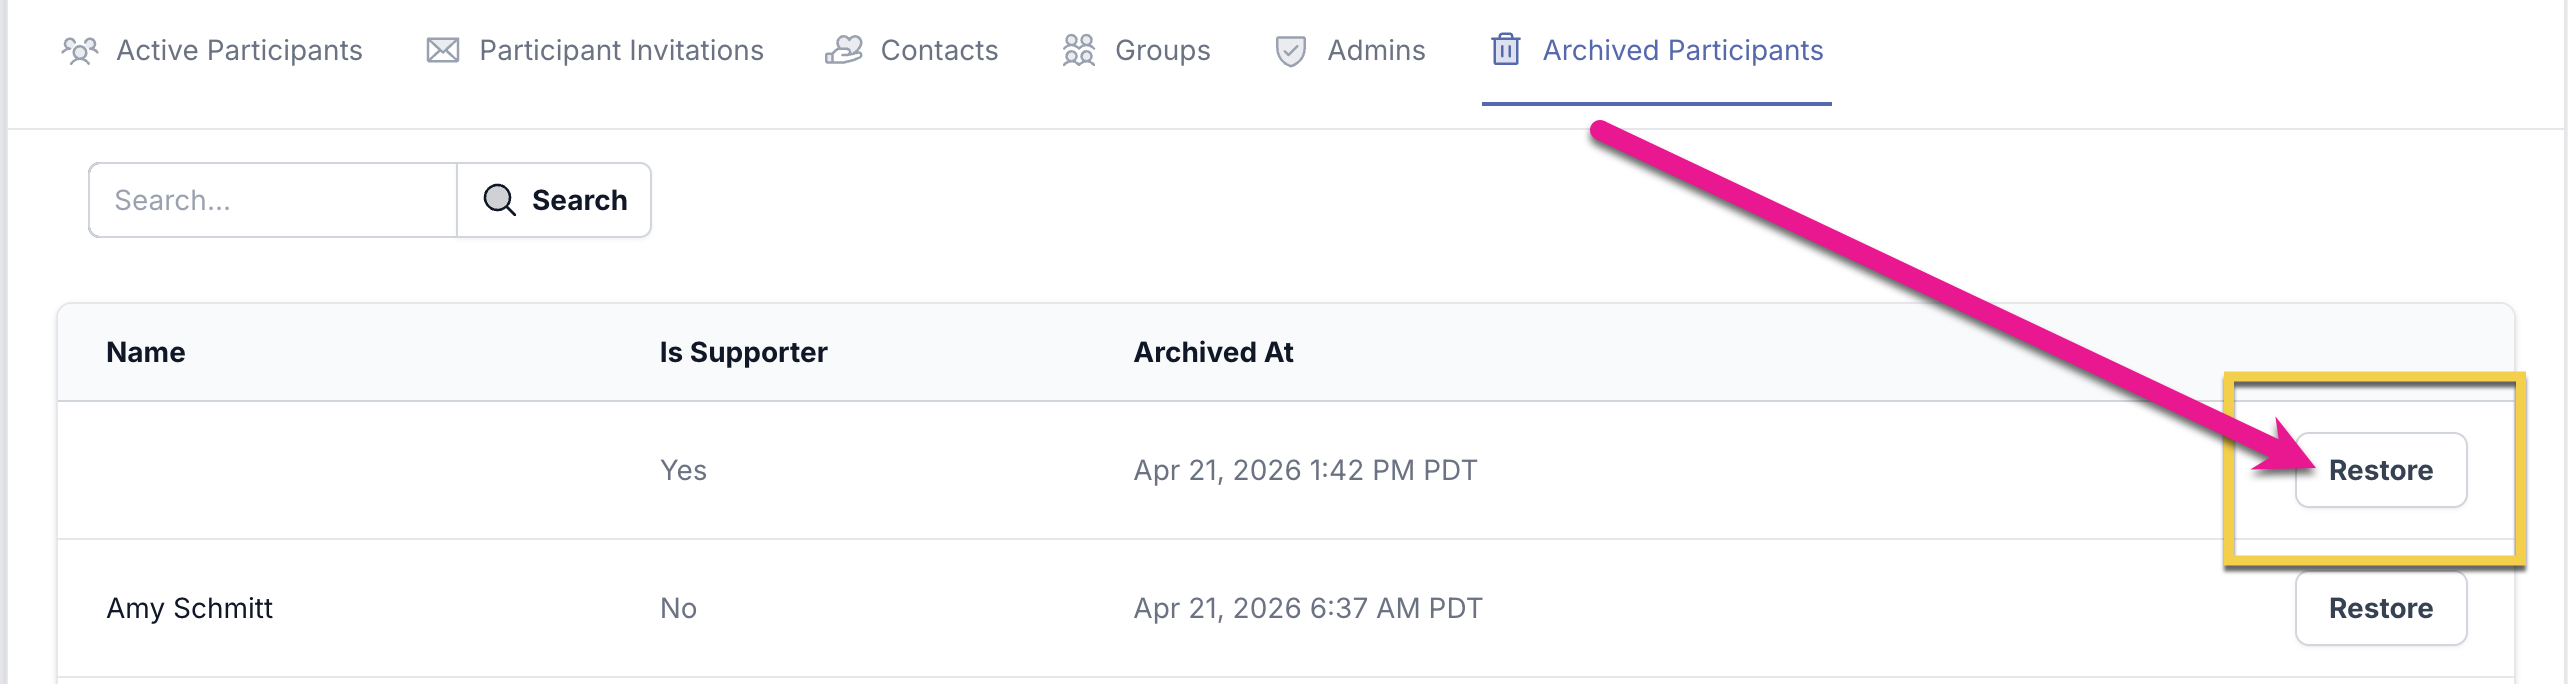This screenshot has height=684, width=2568.
Task: Switch to Participant Invitations tab
Action: pos(621,50)
